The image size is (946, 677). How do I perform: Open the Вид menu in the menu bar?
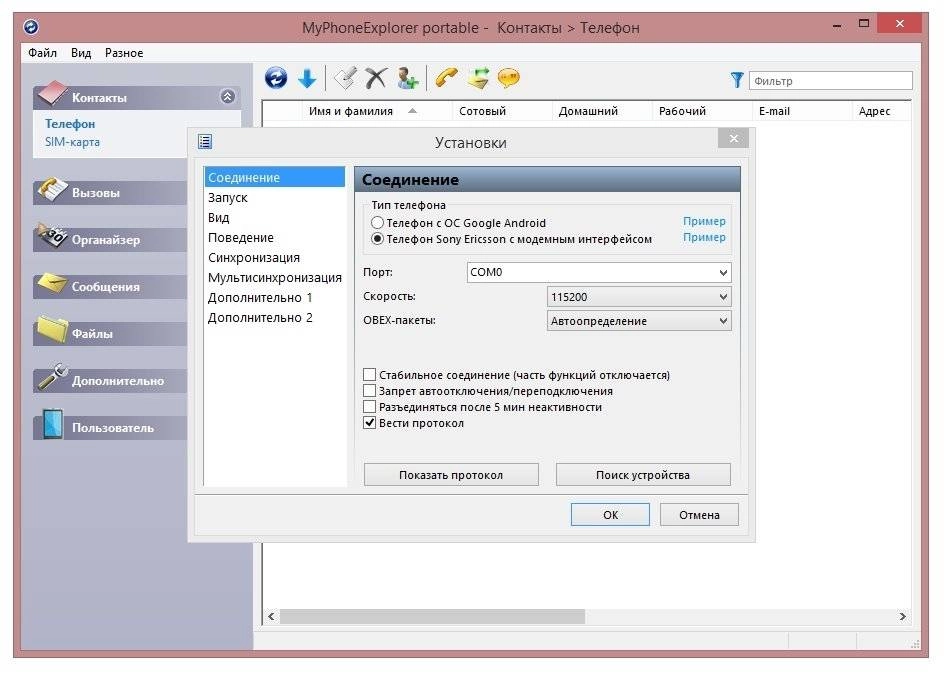pyautogui.click(x=81, y=52)
